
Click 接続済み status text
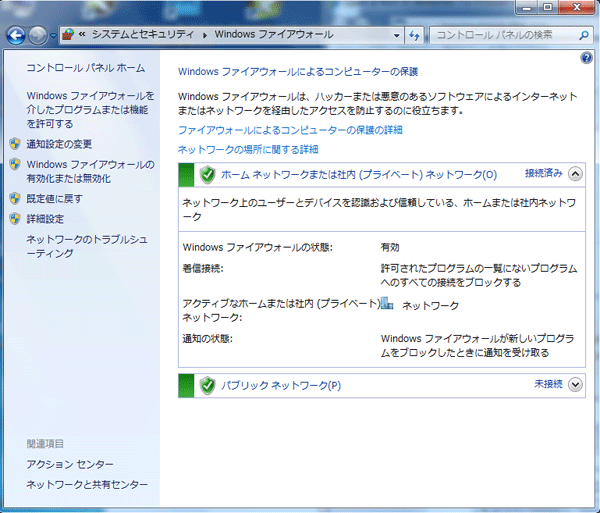click(544, 174)
